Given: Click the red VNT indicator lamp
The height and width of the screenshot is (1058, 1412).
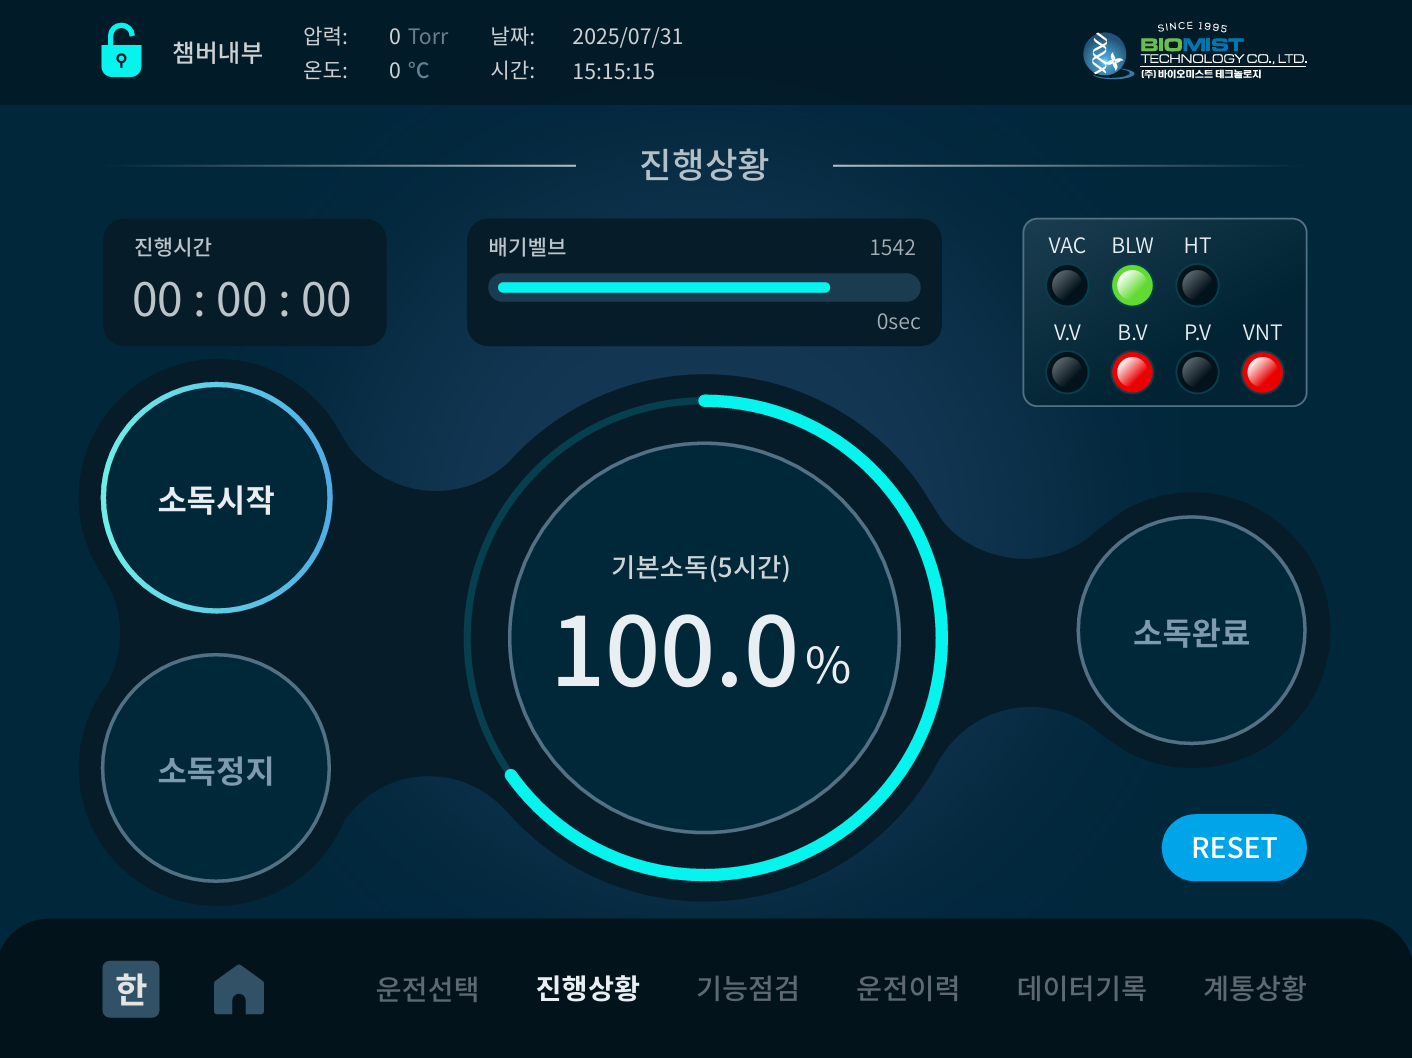Looking at the screenshot, I should (1262, 373).
